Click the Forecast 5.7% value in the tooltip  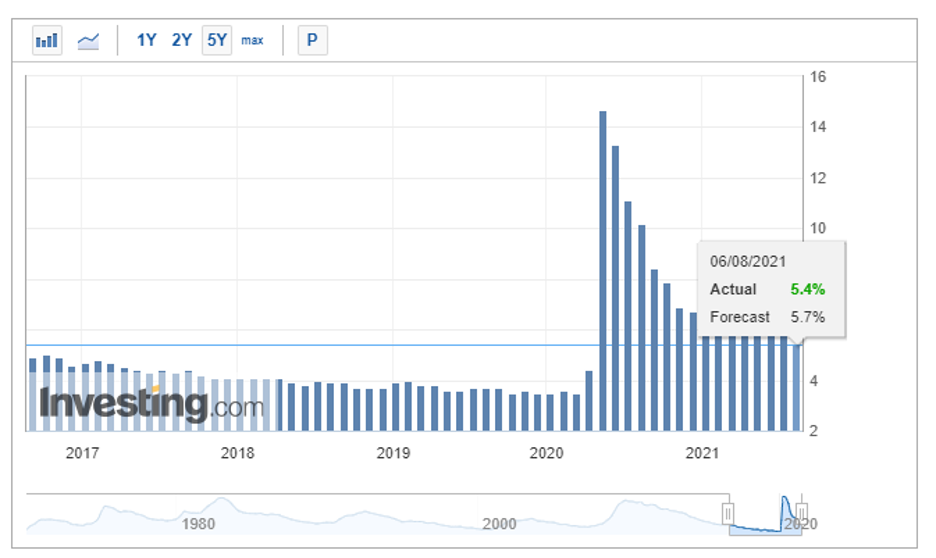[x=807, y=317]
